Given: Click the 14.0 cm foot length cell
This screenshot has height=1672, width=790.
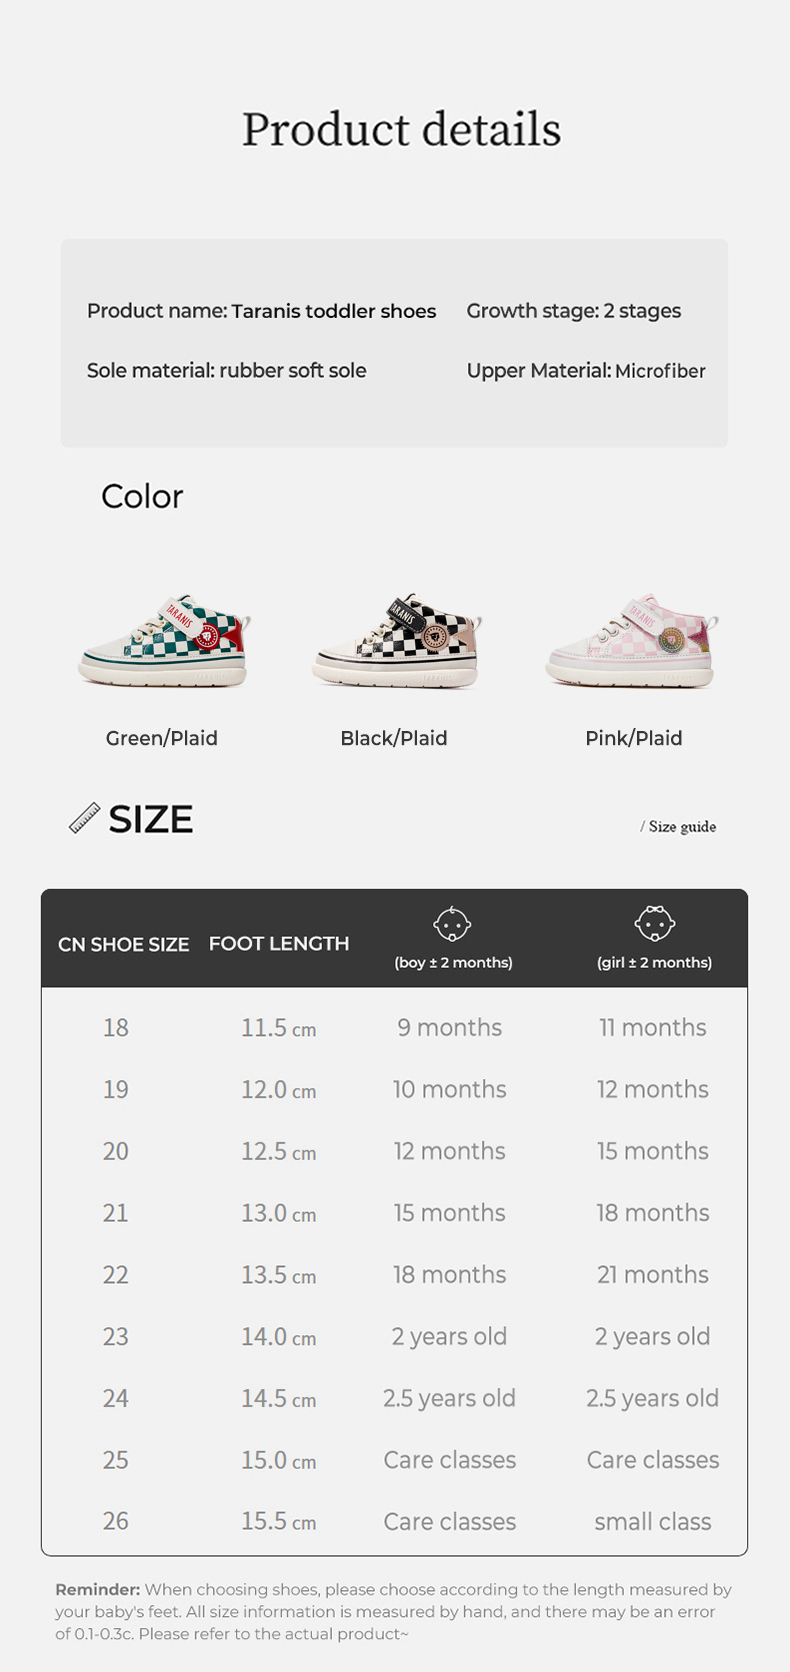Looking at the screenshot, I should (278, 1337).
